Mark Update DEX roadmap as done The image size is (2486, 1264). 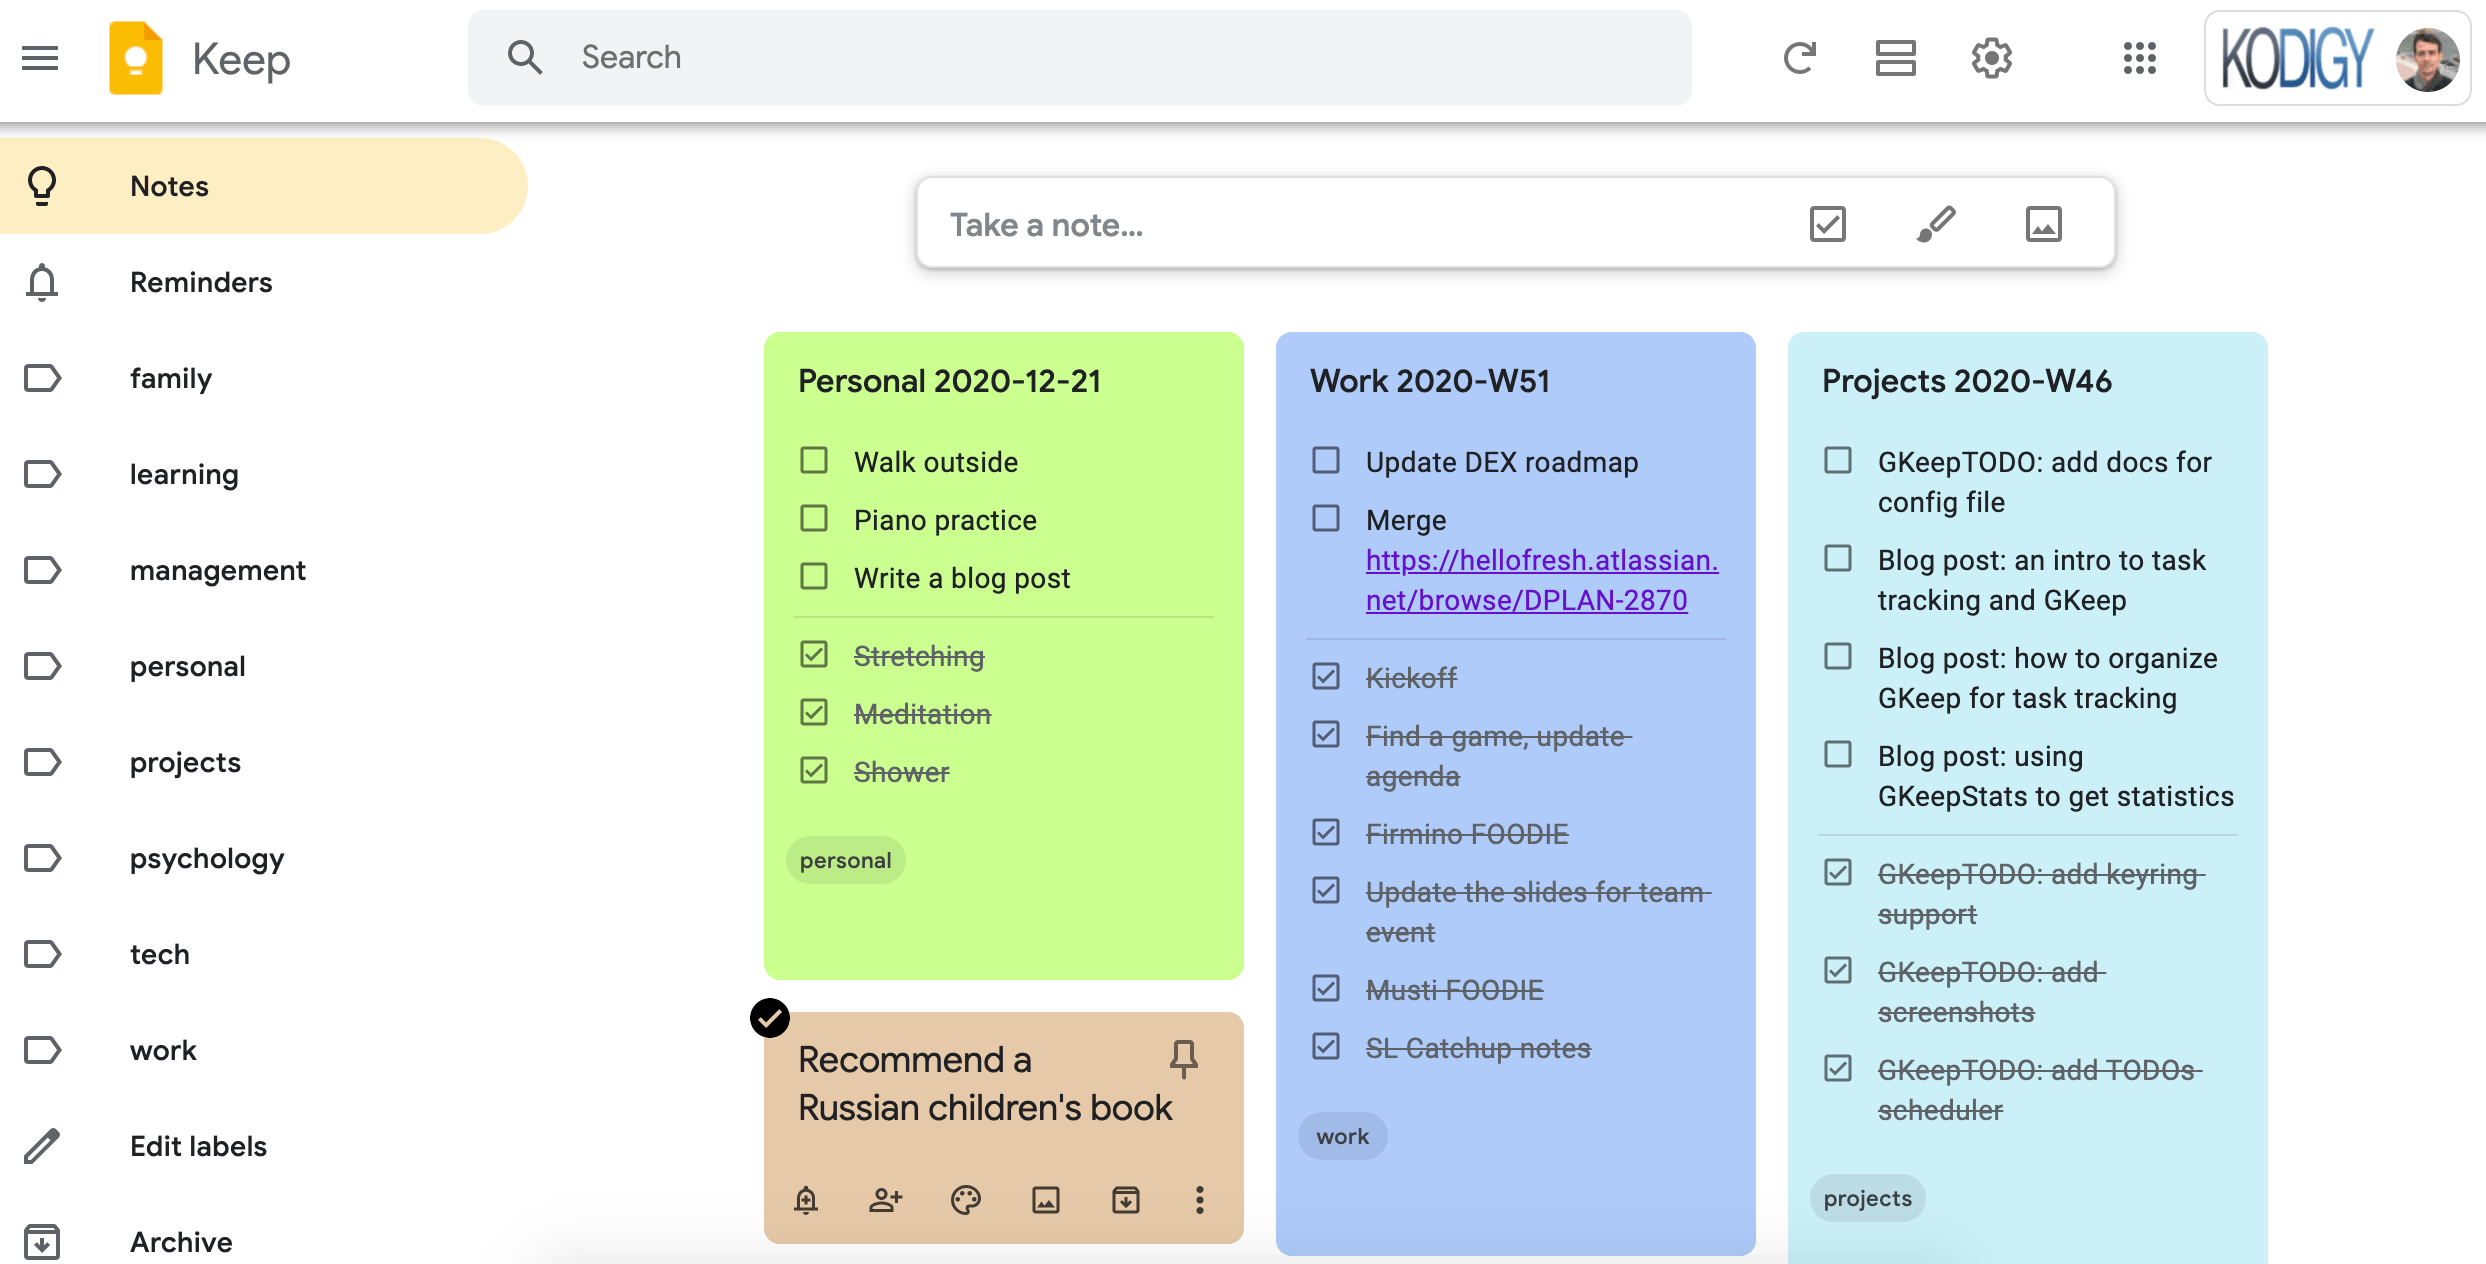pyautogui.click(x=1326, y=460)
